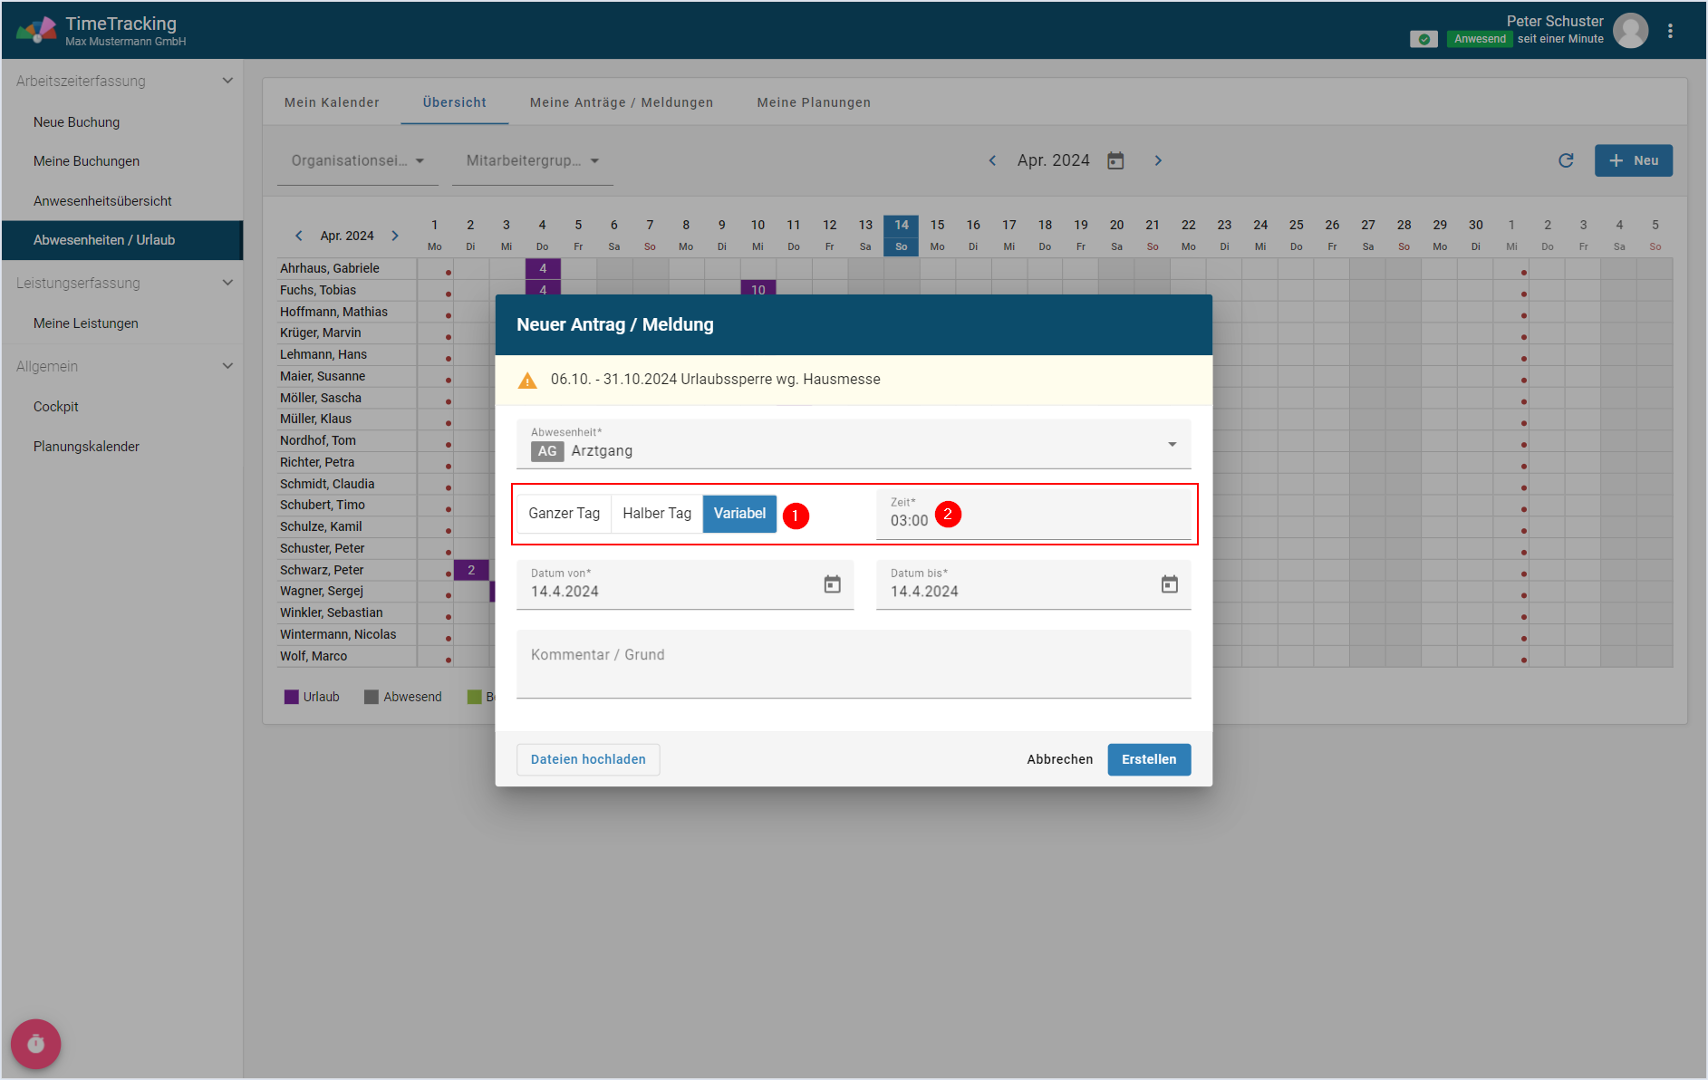Click the purple Urlaub legend swatch
The image size is (1708, 1080).
(291, 697)
